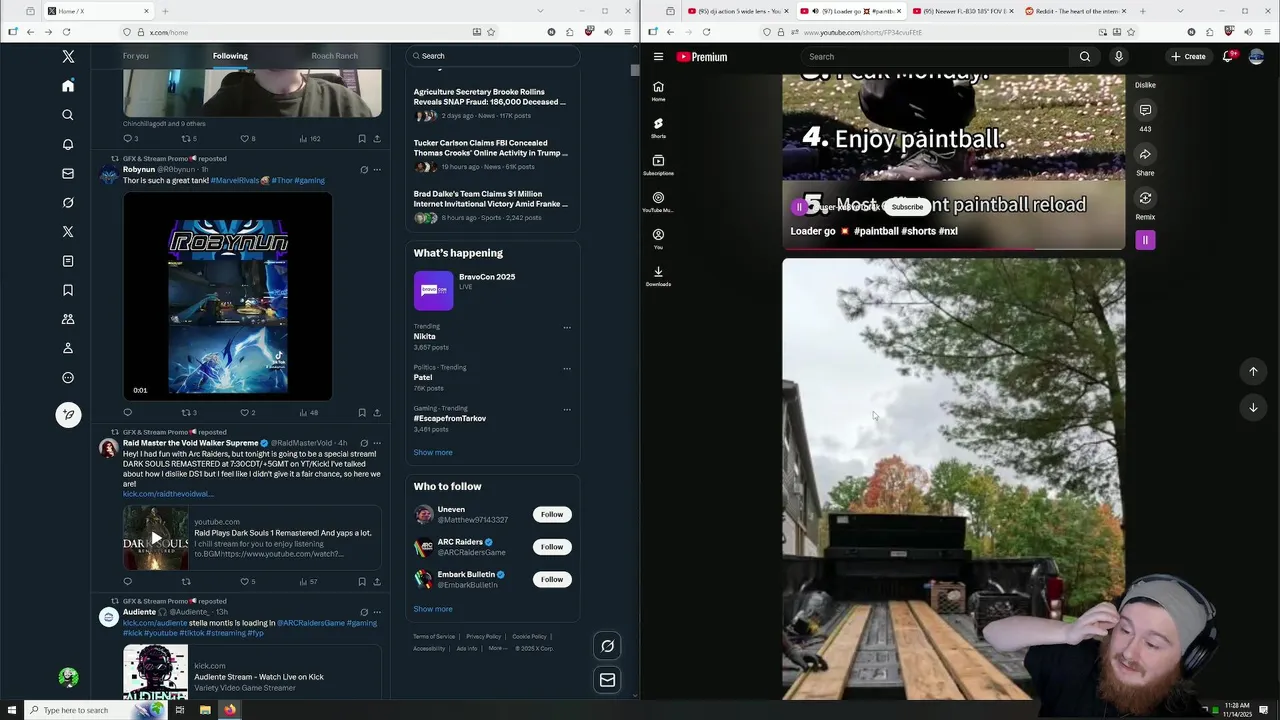Switch to the Neewer FL-B30 browser tab
The width and height of the screenshot is (1280, 720).
pos(963,11)
